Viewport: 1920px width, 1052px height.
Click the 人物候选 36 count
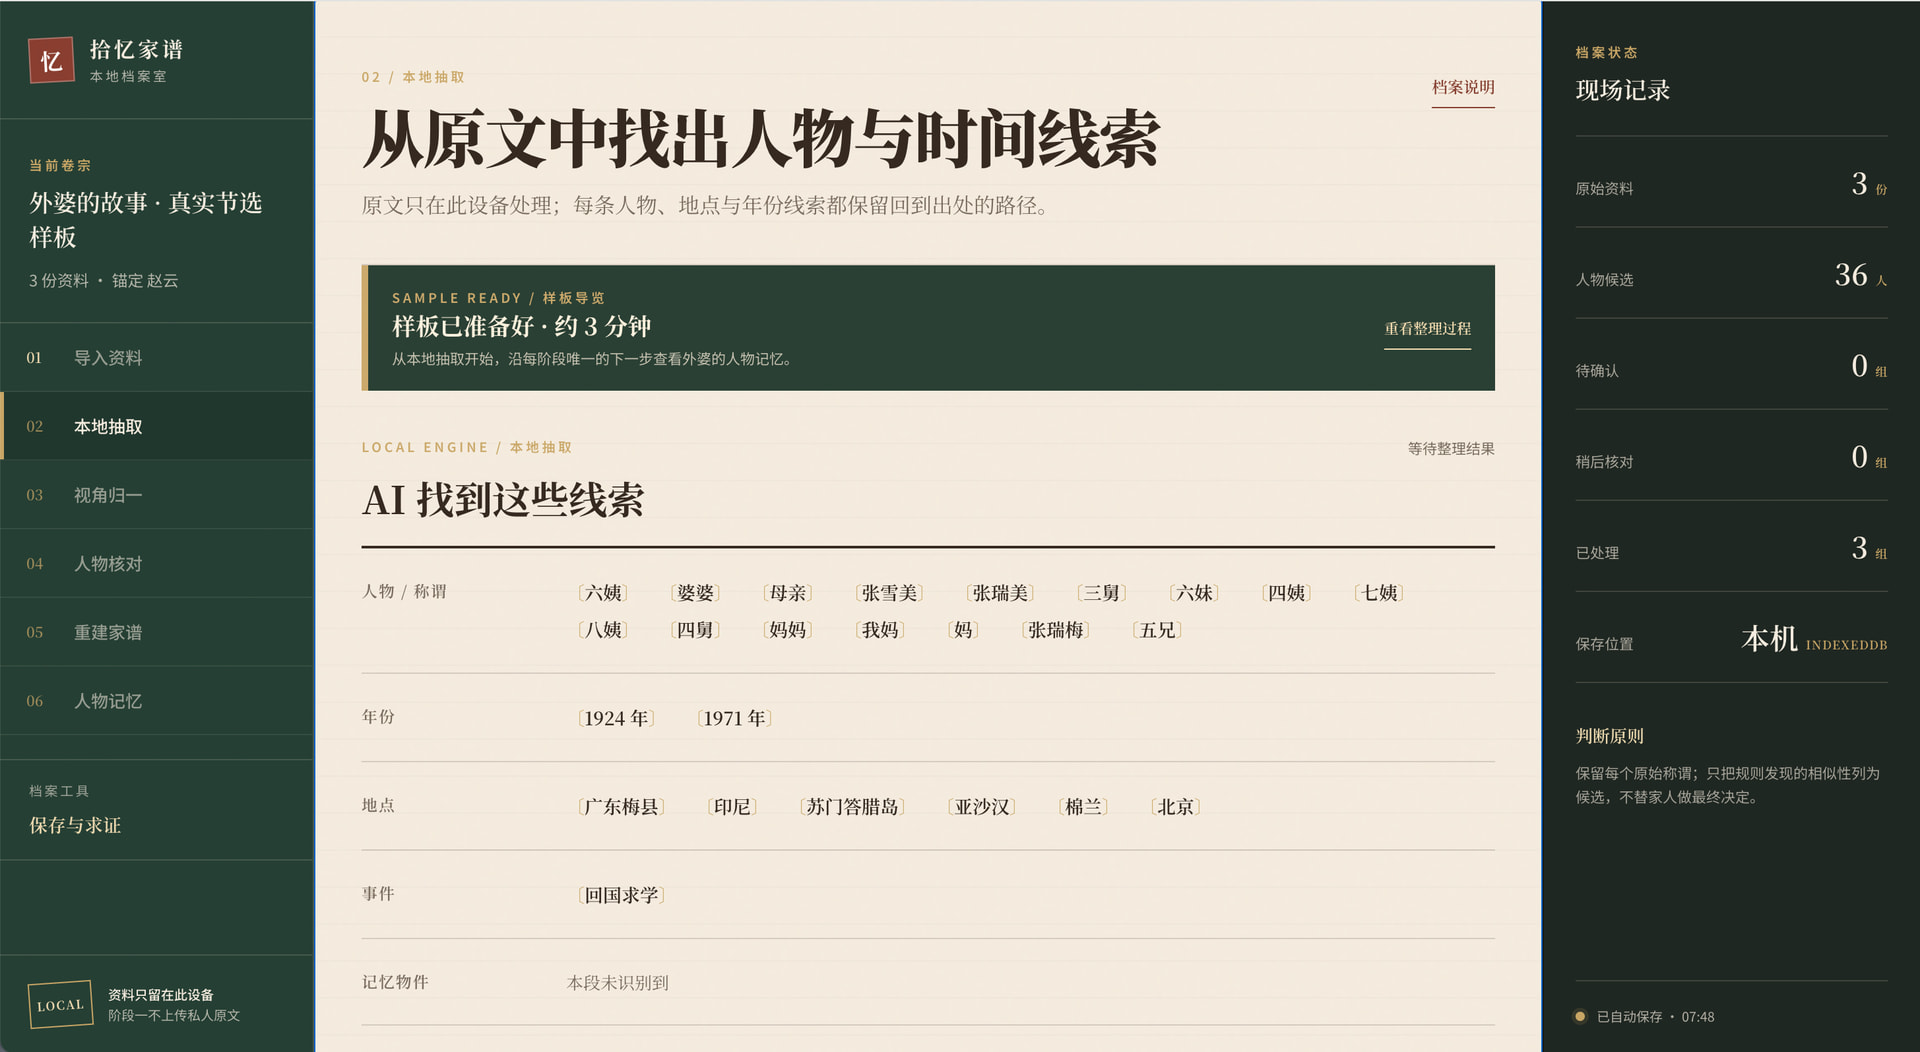(x=1860, y=275)
